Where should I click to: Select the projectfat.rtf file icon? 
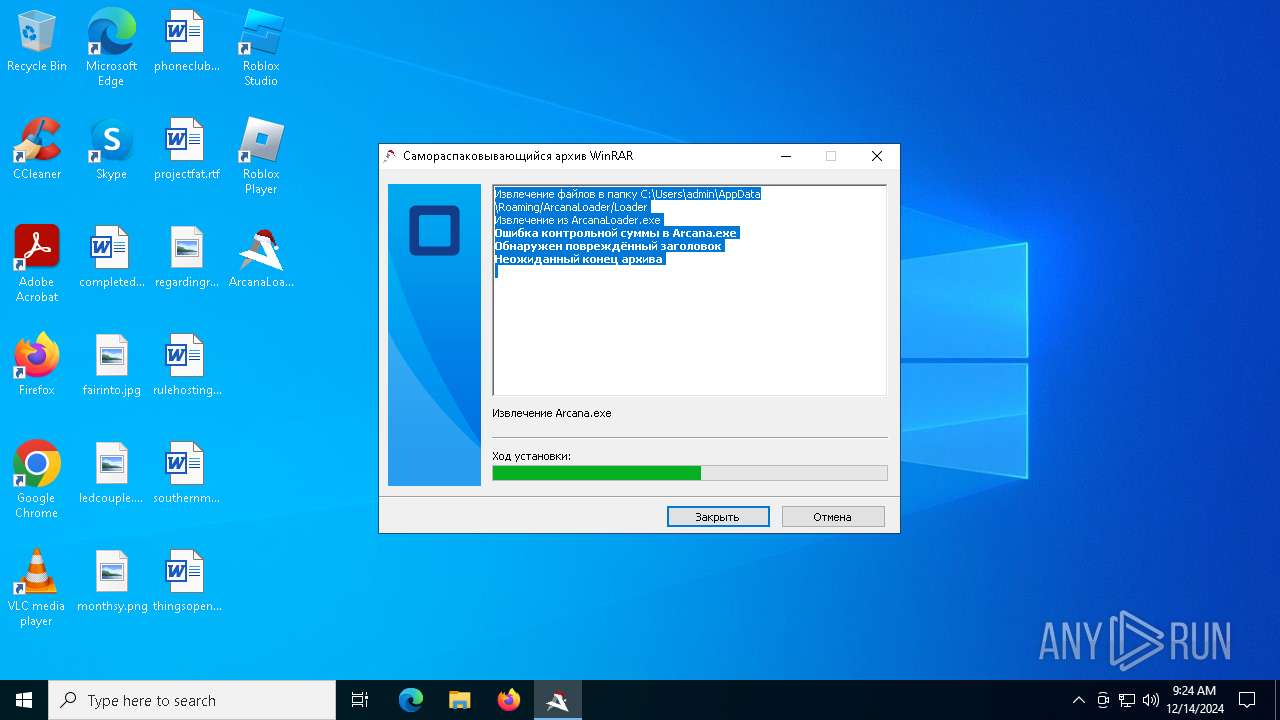[186, 148]
